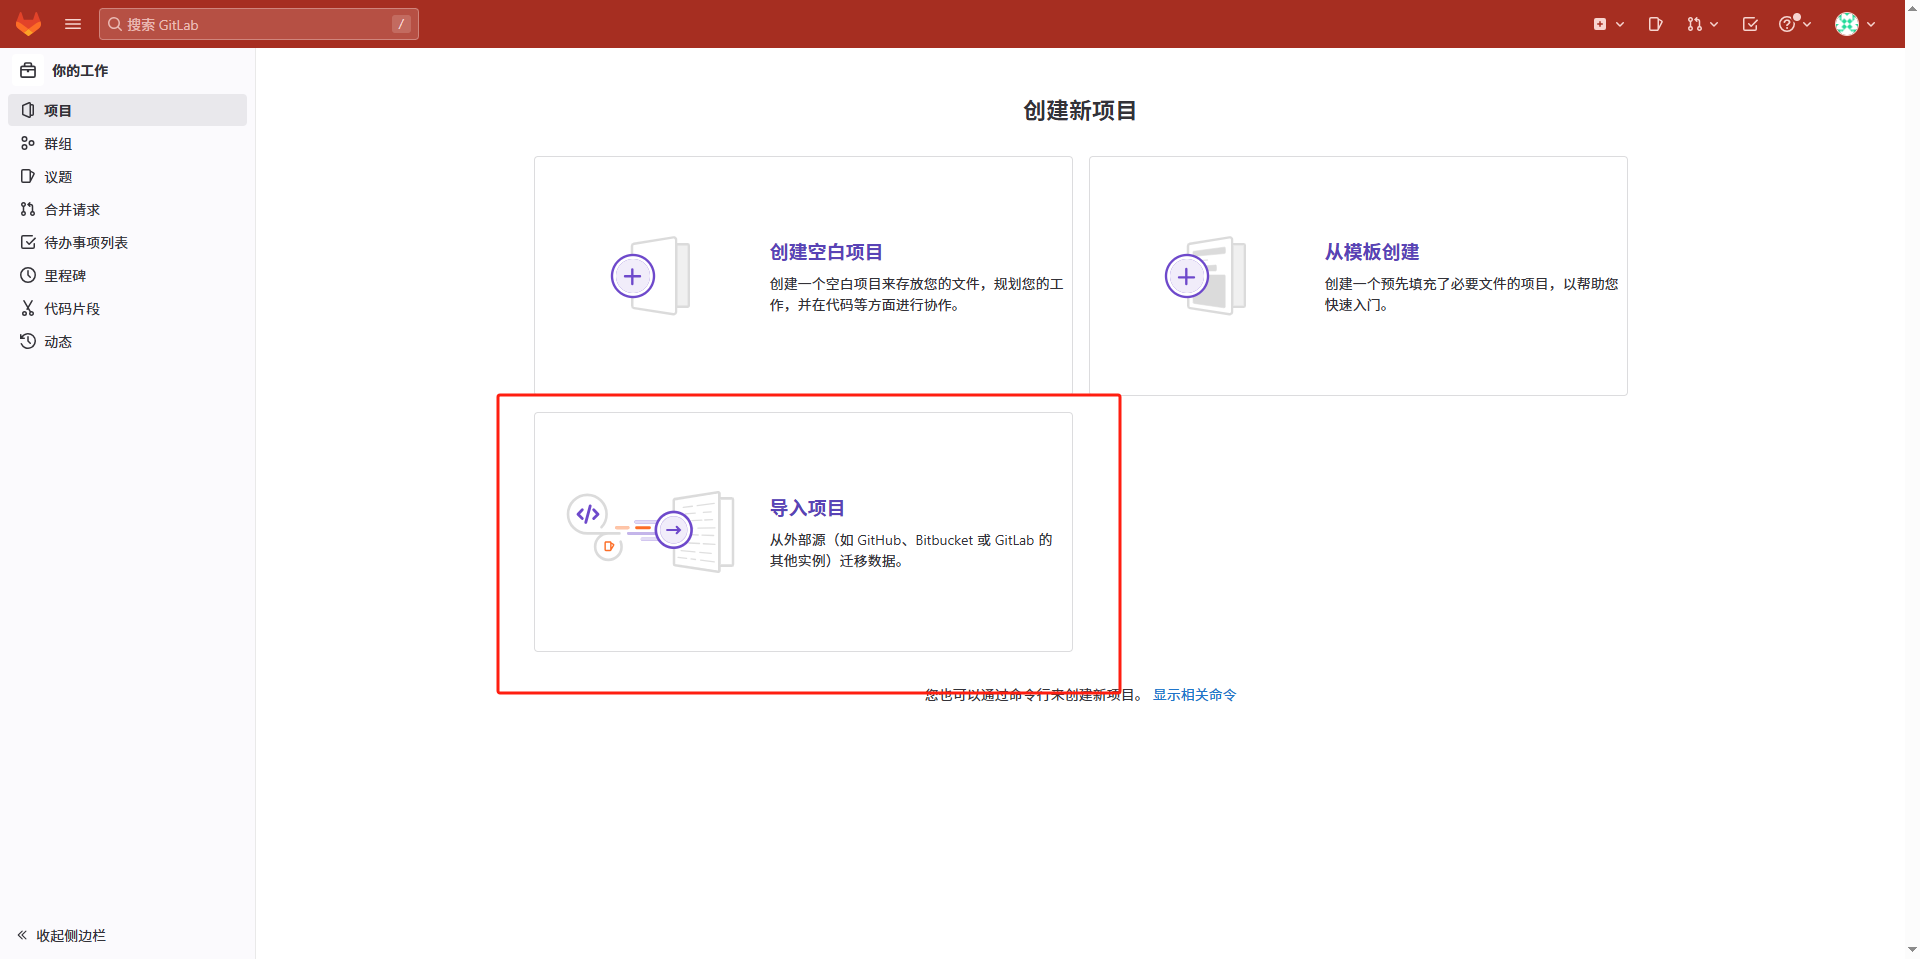The width and height of the screenshot is (1920, 959).
Task: Click the 收起侧边栏 double chevron icon
Action: [x=22, y=935]
